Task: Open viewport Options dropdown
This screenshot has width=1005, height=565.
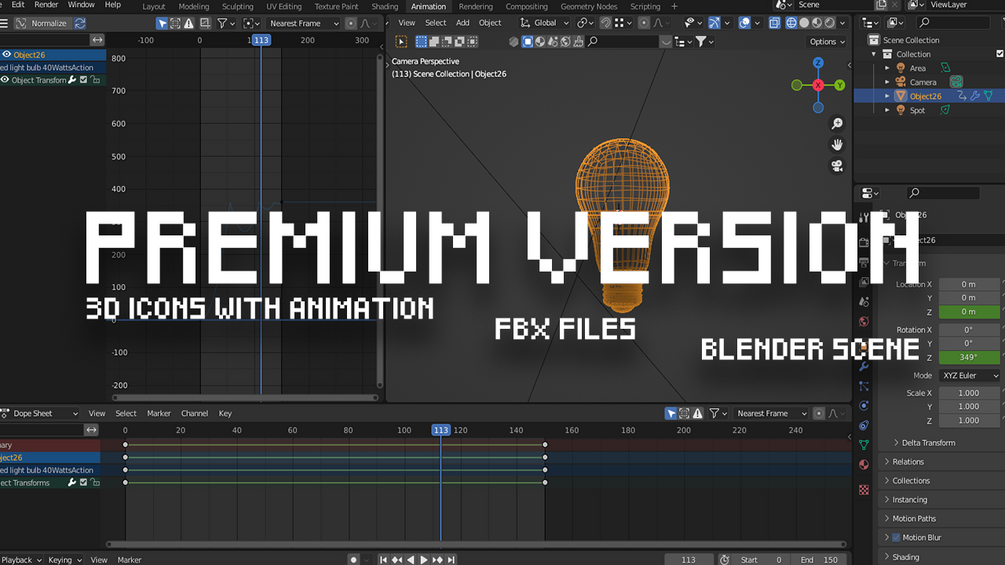Action: (827, 42)
